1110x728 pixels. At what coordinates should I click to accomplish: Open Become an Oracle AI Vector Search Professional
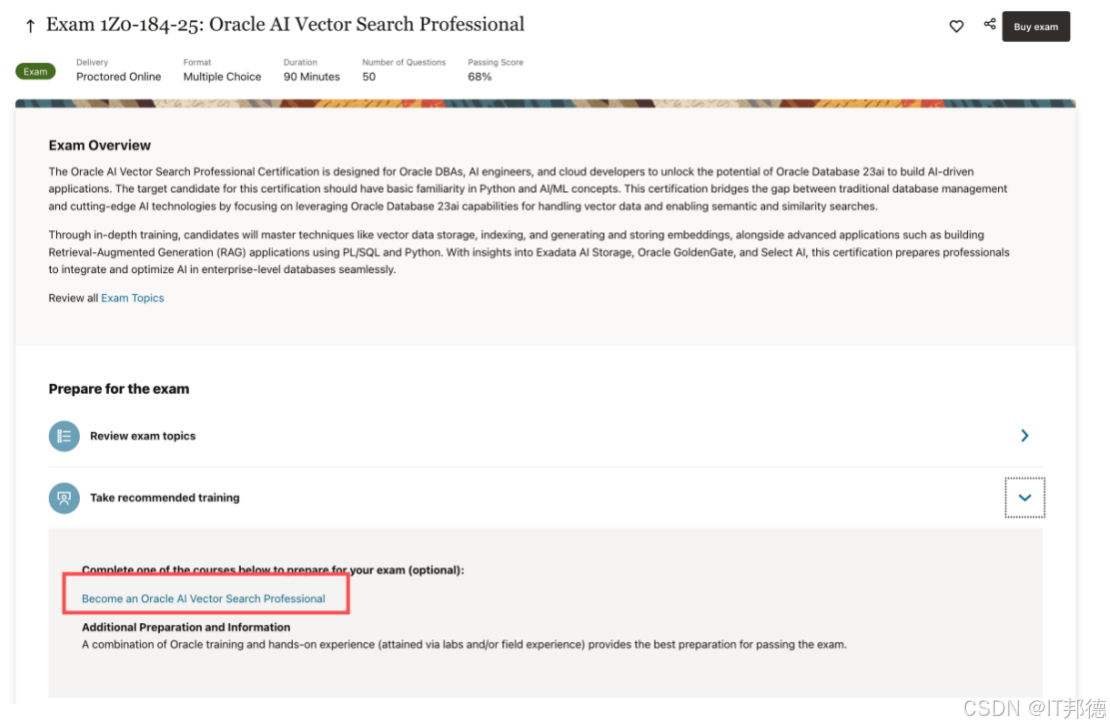point(203,598)
